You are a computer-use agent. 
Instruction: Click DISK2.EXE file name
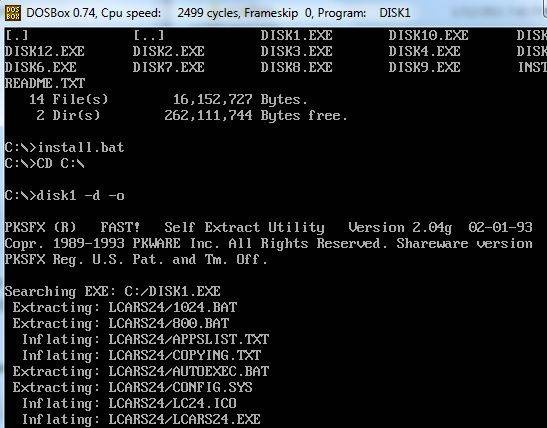[x=168, y=52]
